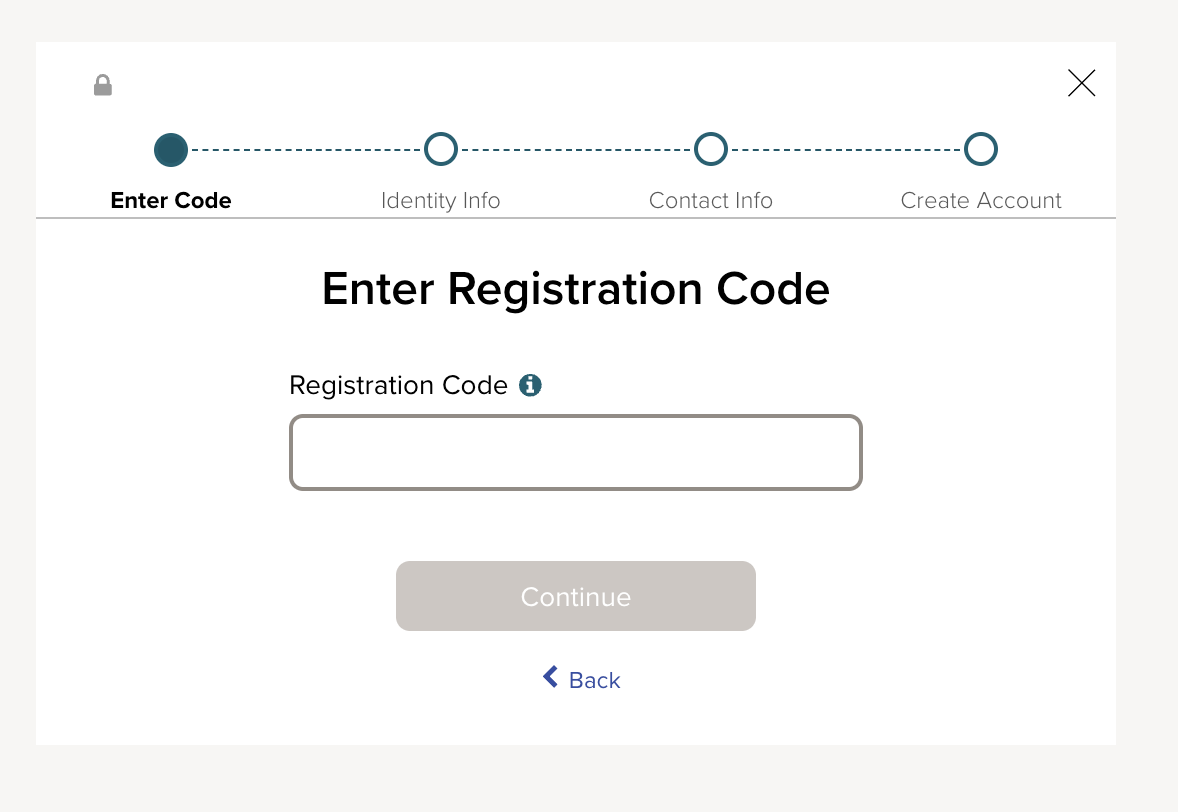
Task: Click dashed progress line before Create Account
Action: [846, 149]
